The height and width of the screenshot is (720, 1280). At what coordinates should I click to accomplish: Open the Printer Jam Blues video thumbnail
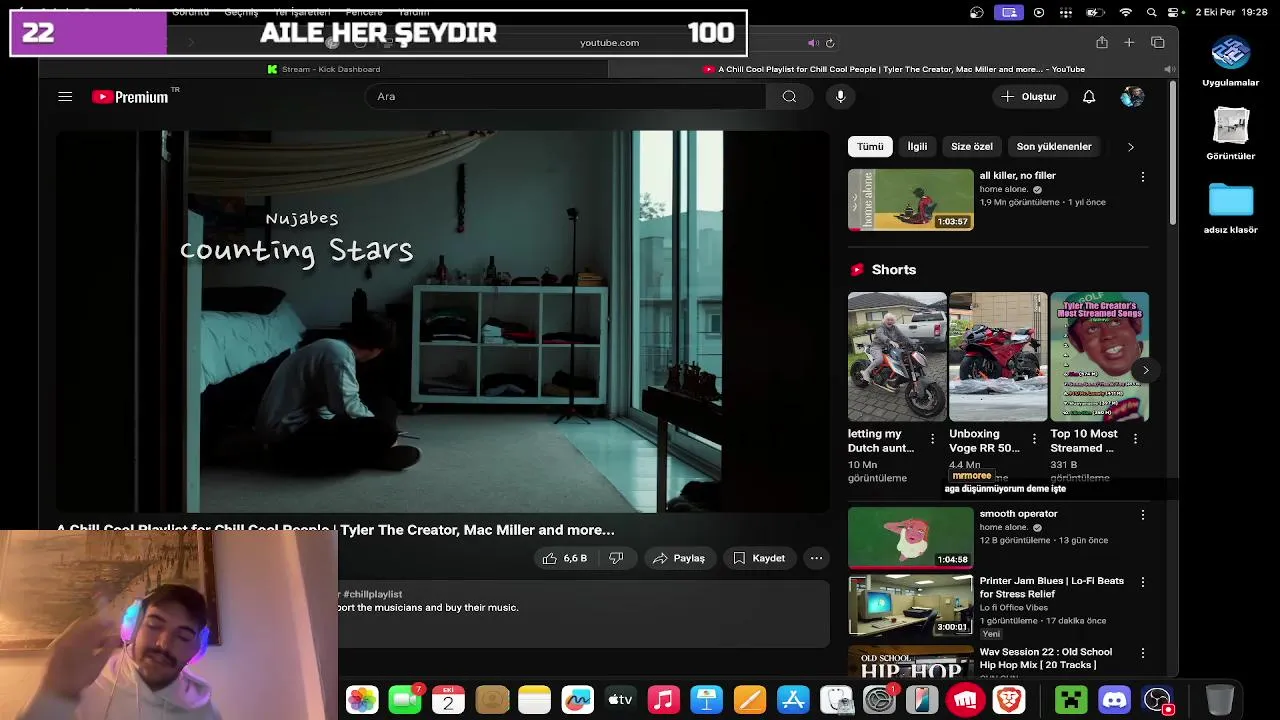pos(910,604)
